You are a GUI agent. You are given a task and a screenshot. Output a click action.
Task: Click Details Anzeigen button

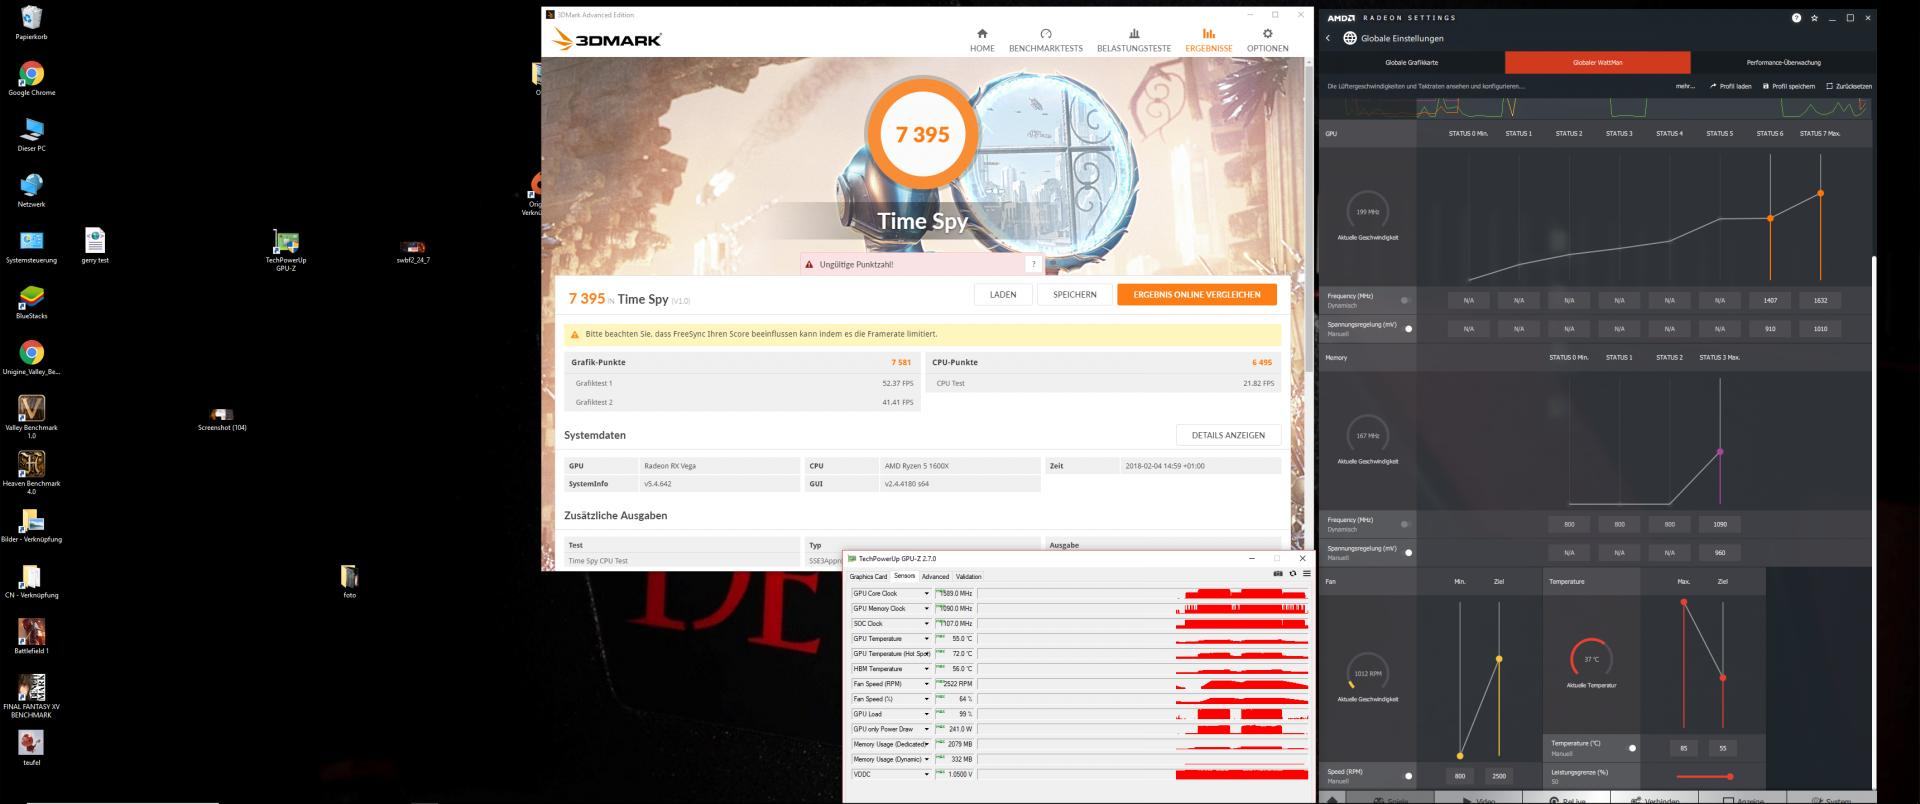pos(1228,436)
